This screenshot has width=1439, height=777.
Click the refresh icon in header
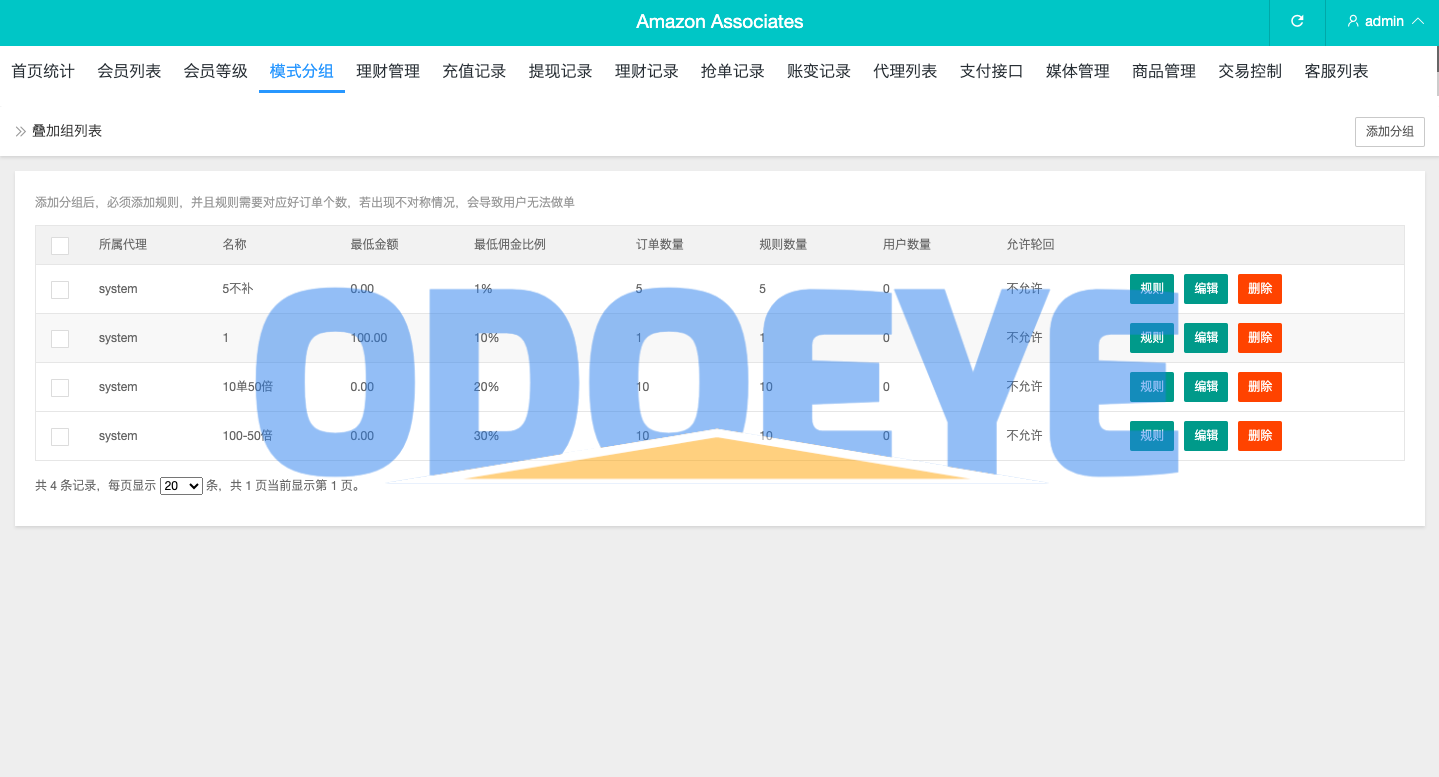click(x=1297, y=21)
